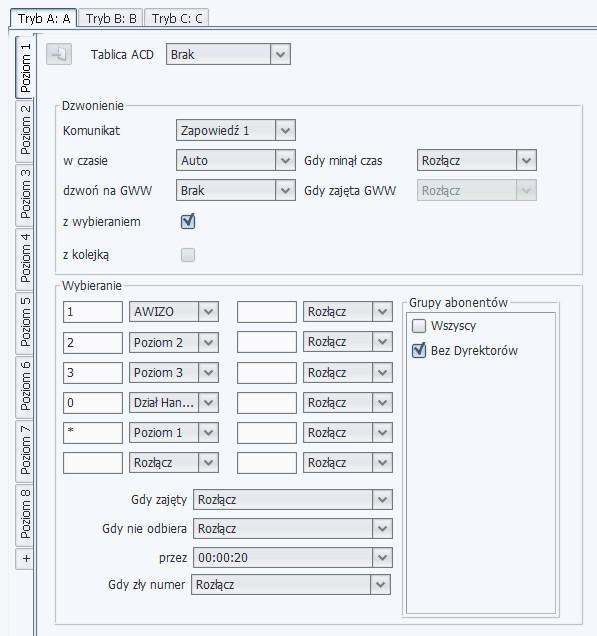Screen dimensions: 597x636
Task: Open the 'Gdy minął czas' dropdown
Action: 477,160
